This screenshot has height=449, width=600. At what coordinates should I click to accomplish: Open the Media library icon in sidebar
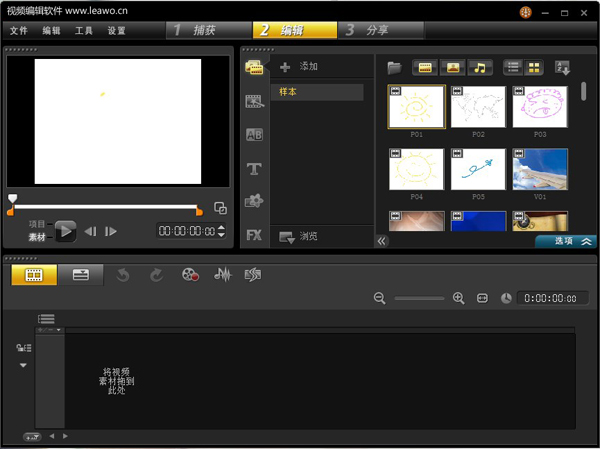(254, 67)
